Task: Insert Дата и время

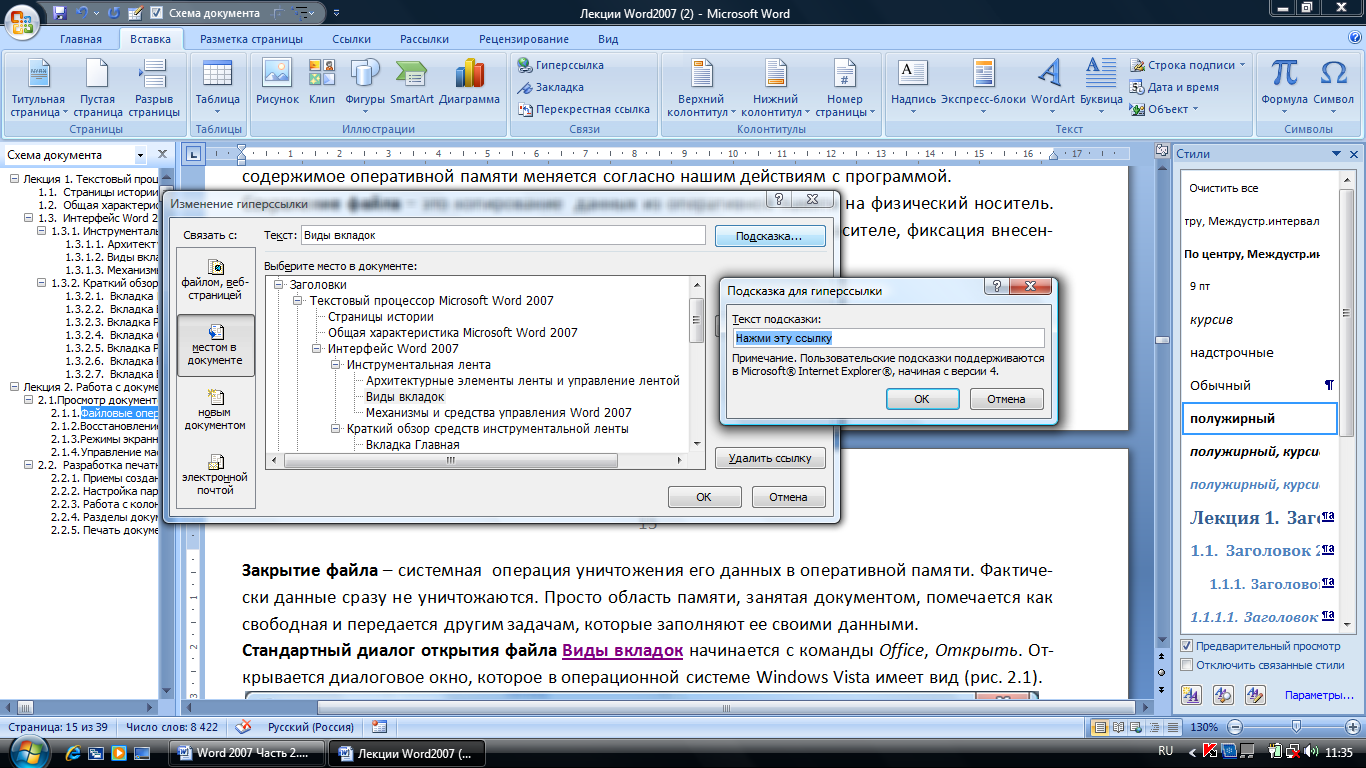Action: (x=1175, y=87)
